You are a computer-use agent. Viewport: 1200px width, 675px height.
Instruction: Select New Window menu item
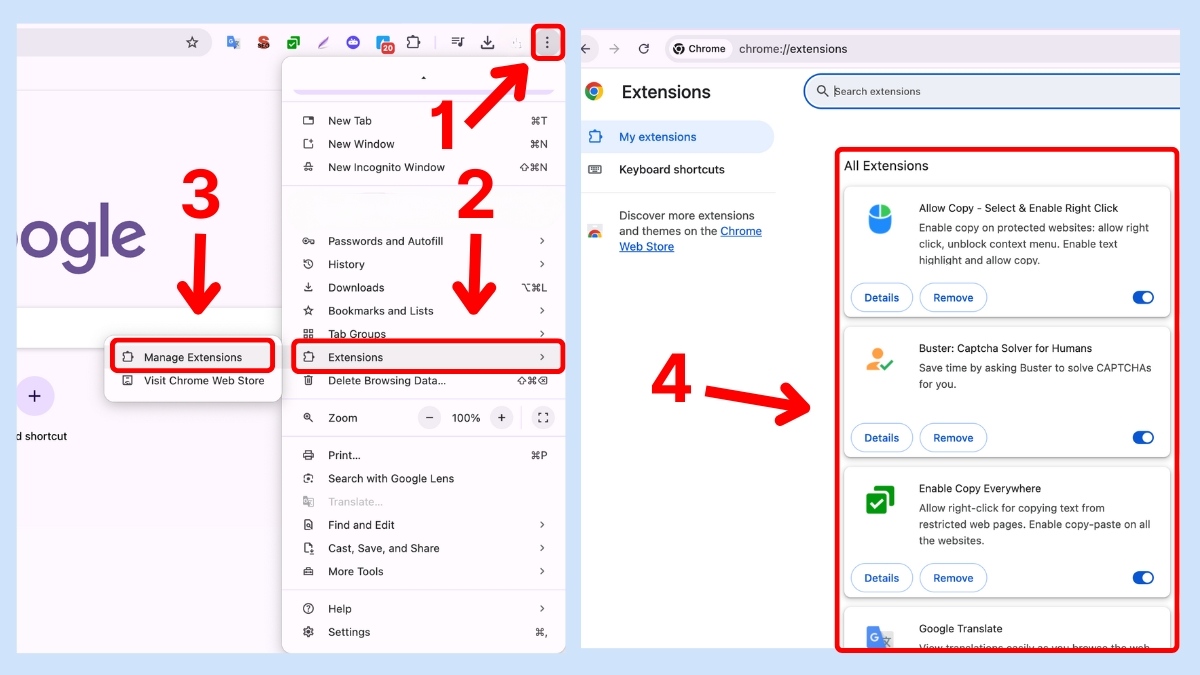424,144
